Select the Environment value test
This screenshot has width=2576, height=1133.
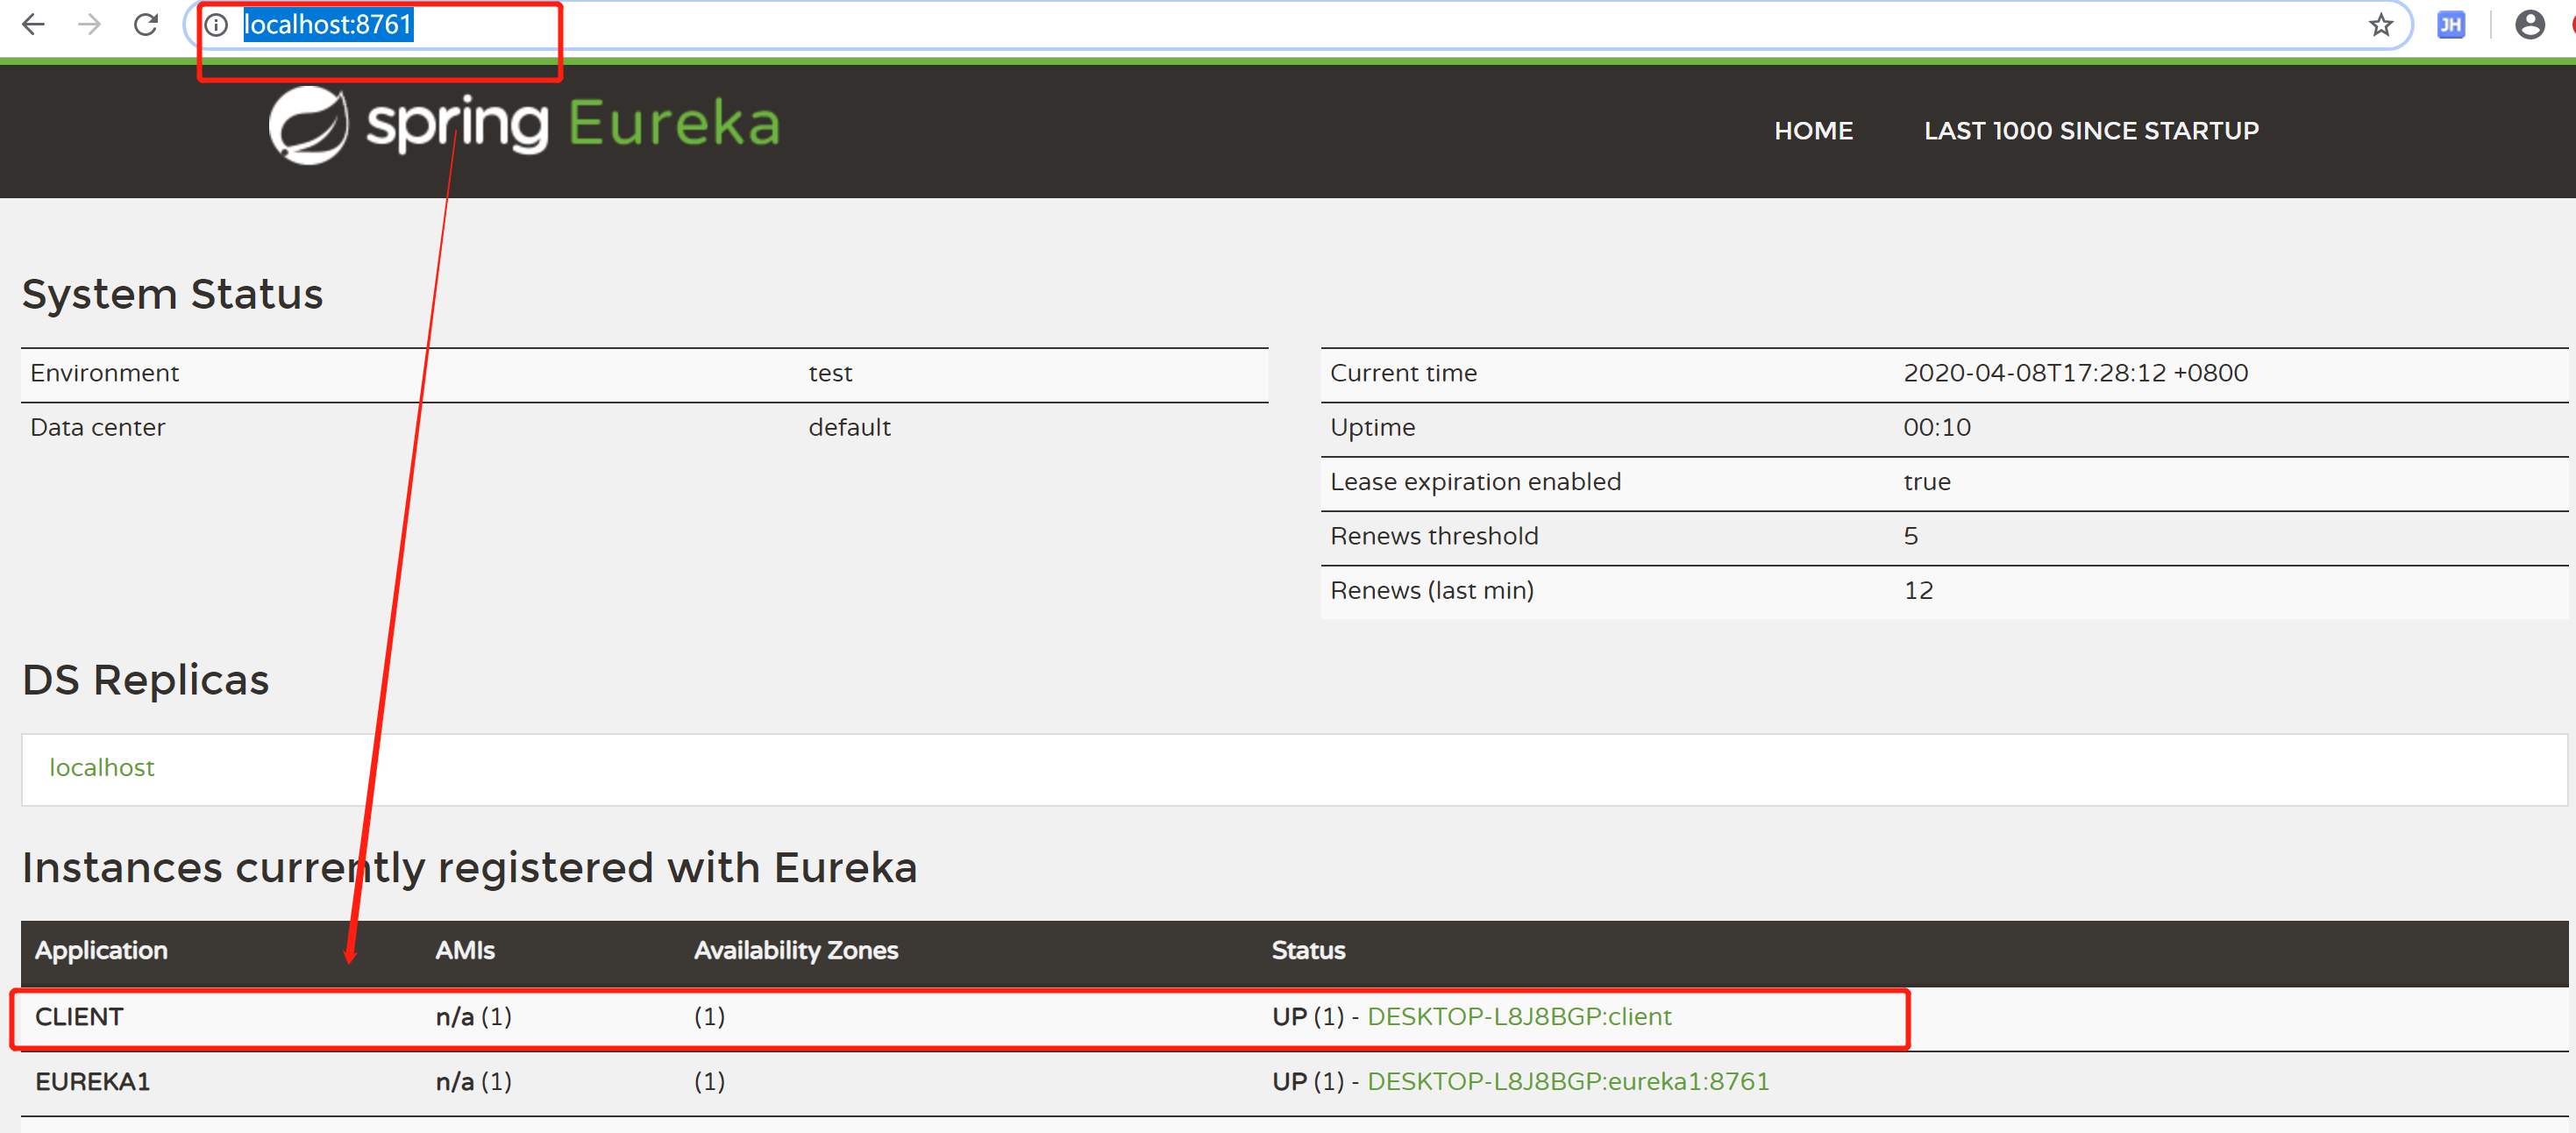pos(830,373)
